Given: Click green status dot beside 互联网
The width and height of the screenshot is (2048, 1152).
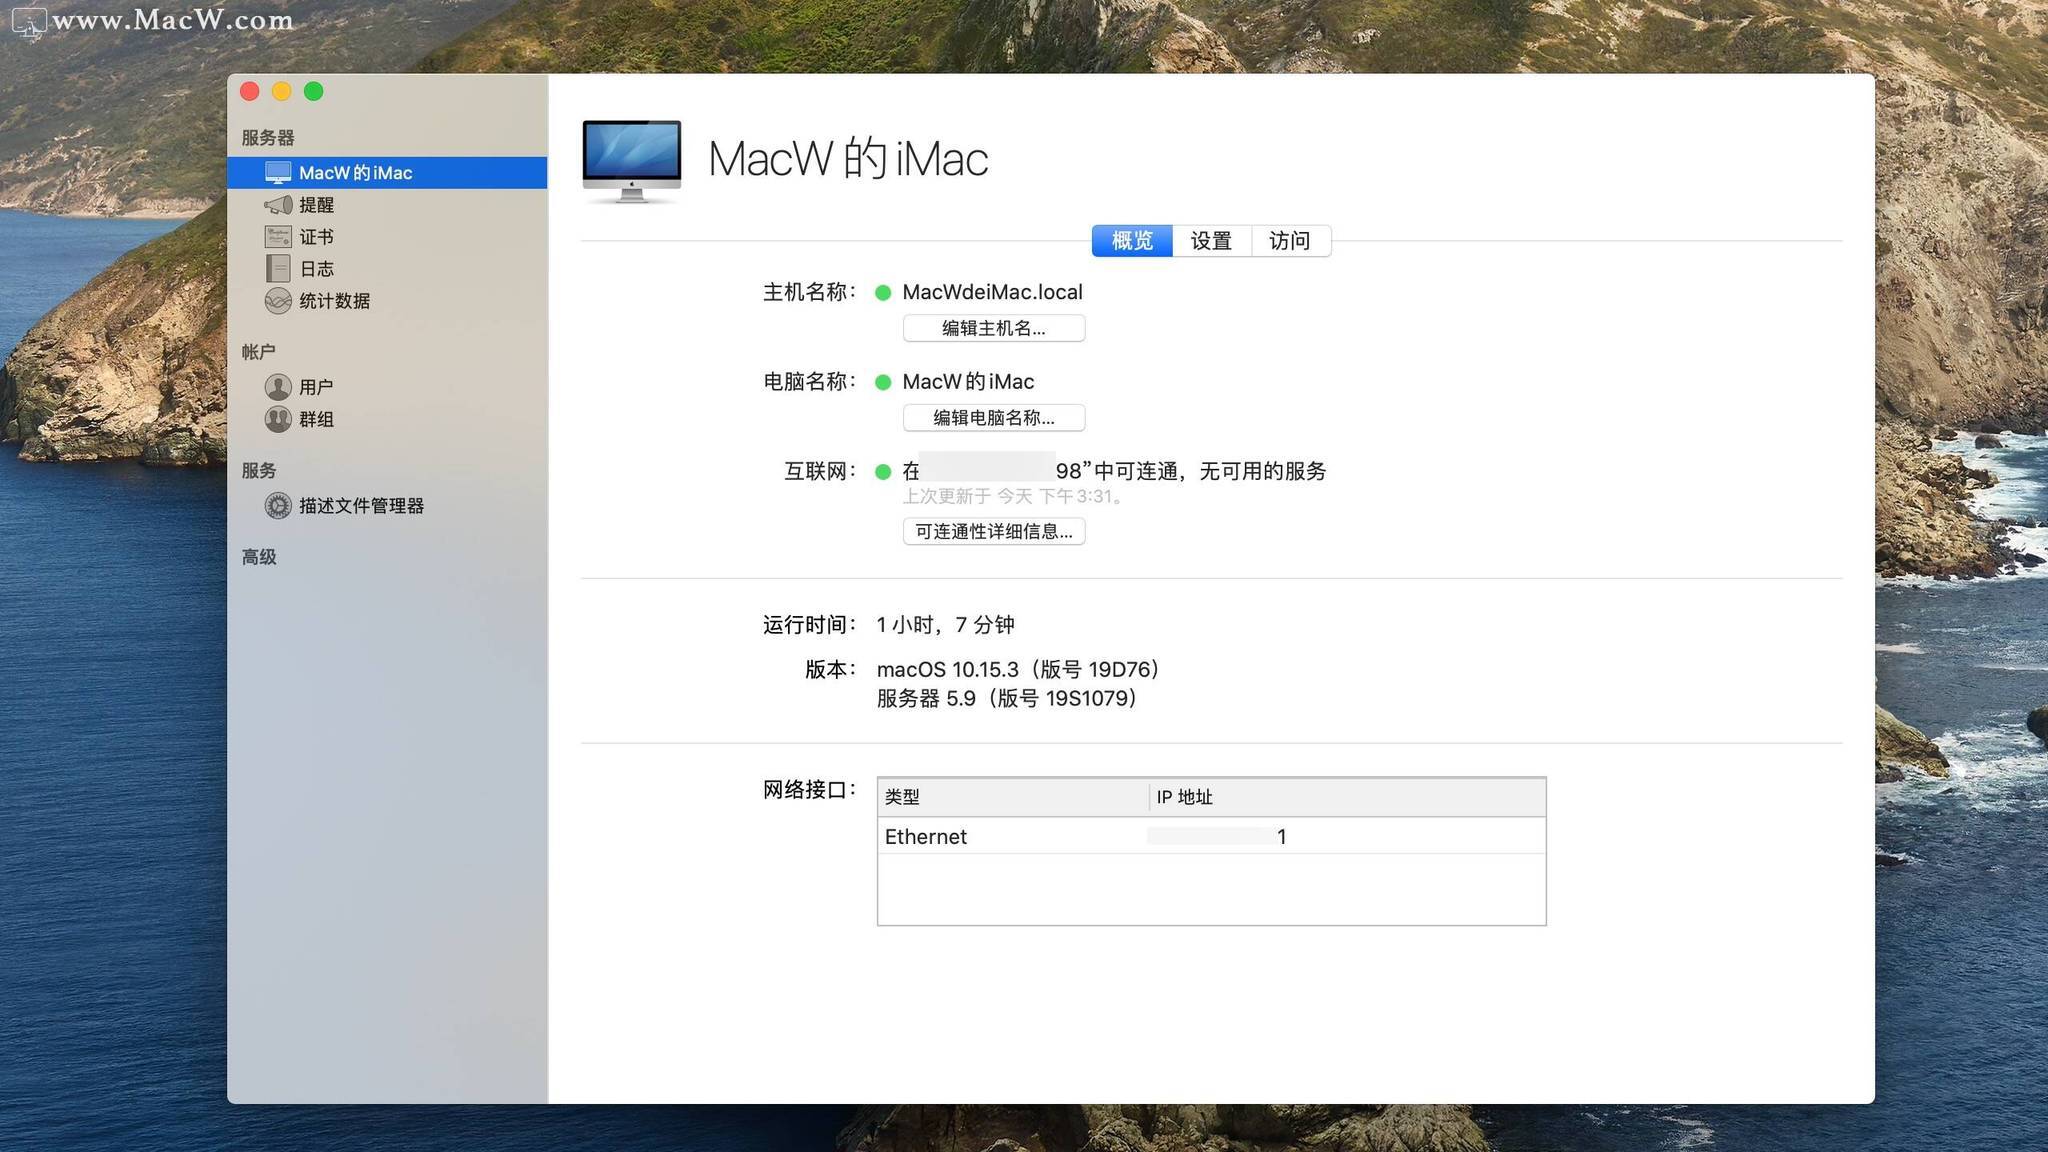Looking at the screenshot, I should (x=883, y=472).
